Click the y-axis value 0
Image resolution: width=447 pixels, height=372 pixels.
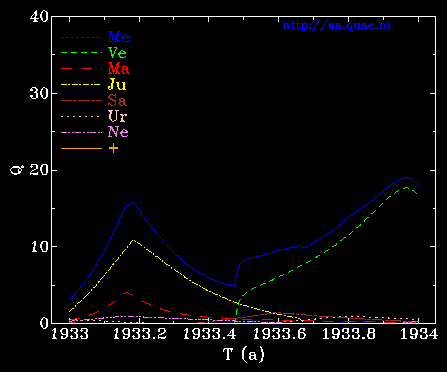click(x=44, y=323)
